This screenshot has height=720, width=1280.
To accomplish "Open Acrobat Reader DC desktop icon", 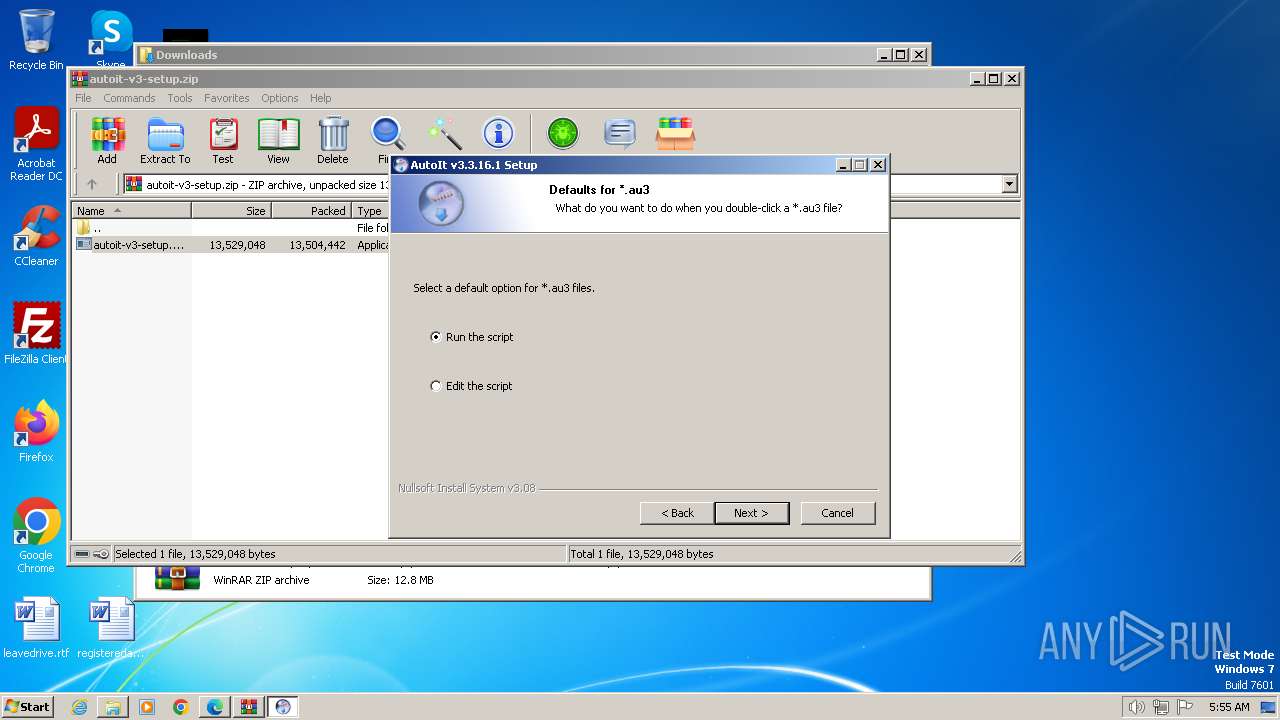I will tap(36, 145).
